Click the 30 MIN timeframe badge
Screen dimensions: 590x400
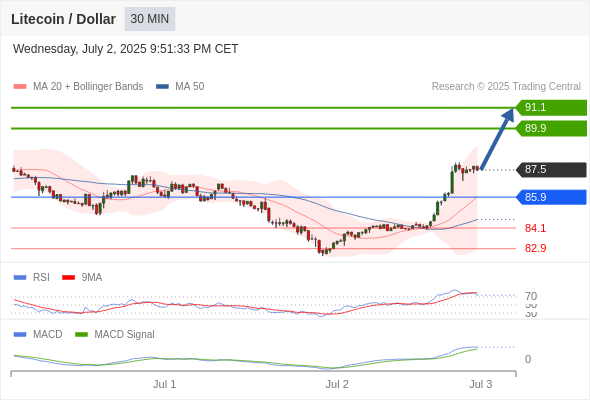(150, 19)
